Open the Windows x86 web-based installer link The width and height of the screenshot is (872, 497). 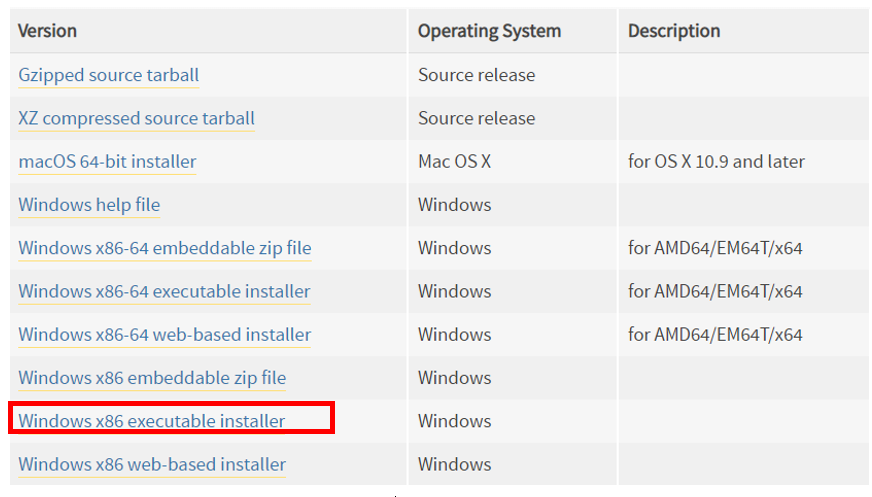152,464
